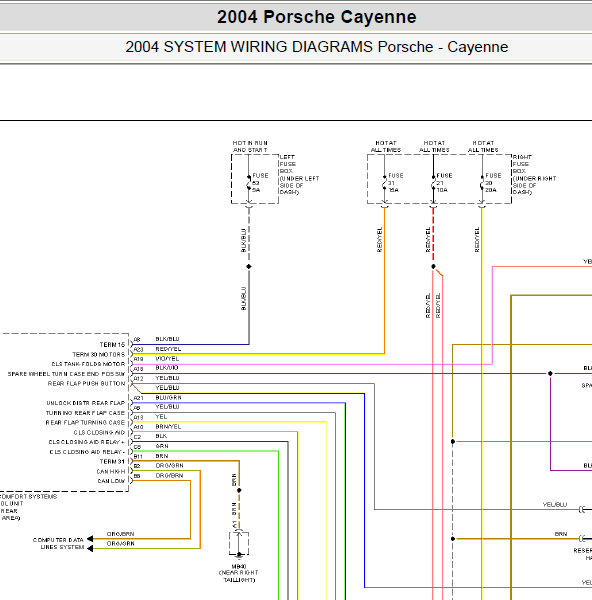Click the Fuse 31 15A symbol
This screenshot has width=592, height=600.
(385, 183)
